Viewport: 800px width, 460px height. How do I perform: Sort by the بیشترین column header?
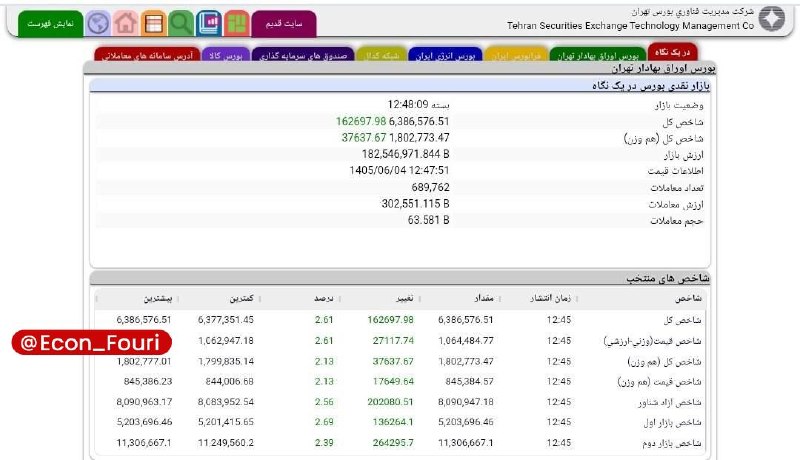tap(158, 298)
